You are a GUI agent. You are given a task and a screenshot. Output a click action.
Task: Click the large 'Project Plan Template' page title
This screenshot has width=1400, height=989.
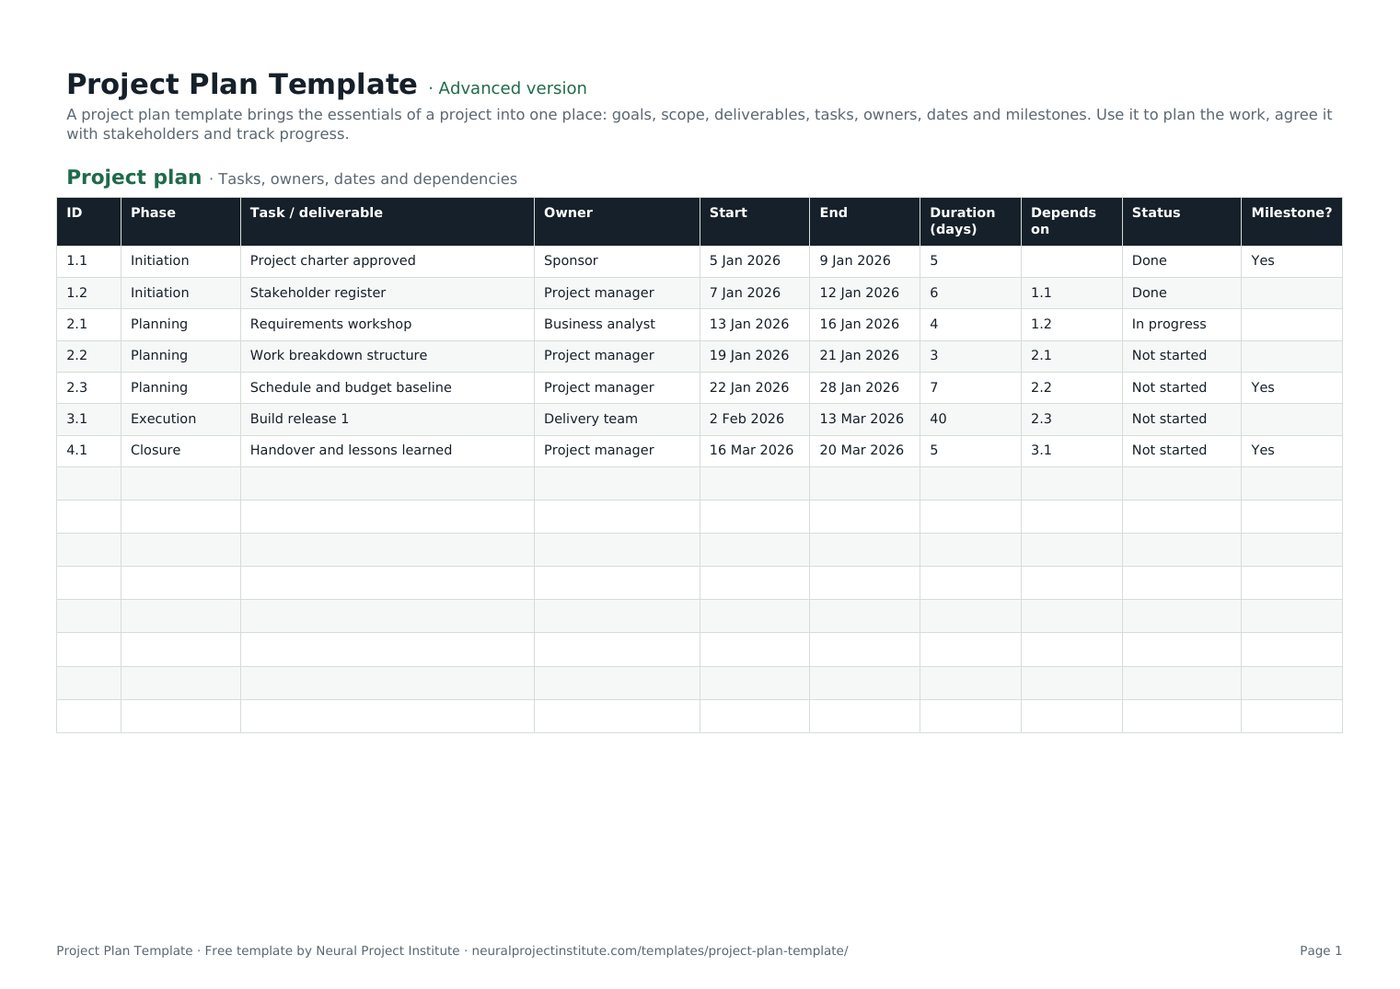(x=242, y=85)
